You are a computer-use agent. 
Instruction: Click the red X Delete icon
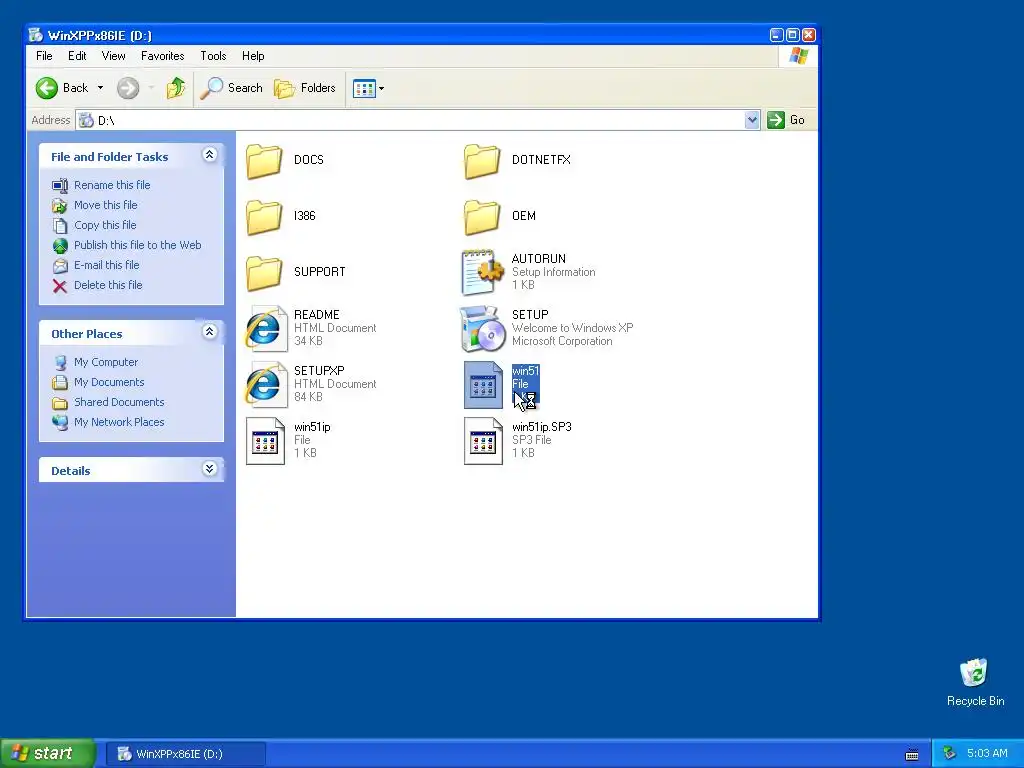click(59, 286)
